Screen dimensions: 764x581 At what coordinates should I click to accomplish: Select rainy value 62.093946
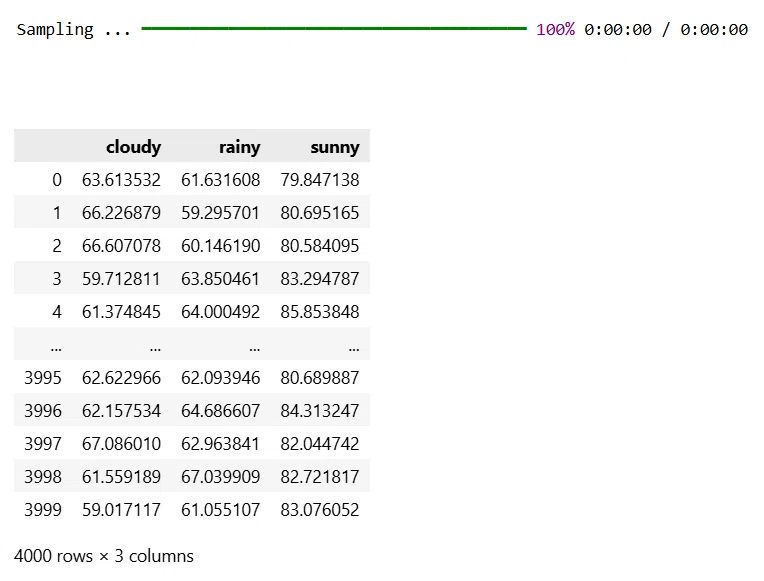pyautogui.click(x=221, y=378)
